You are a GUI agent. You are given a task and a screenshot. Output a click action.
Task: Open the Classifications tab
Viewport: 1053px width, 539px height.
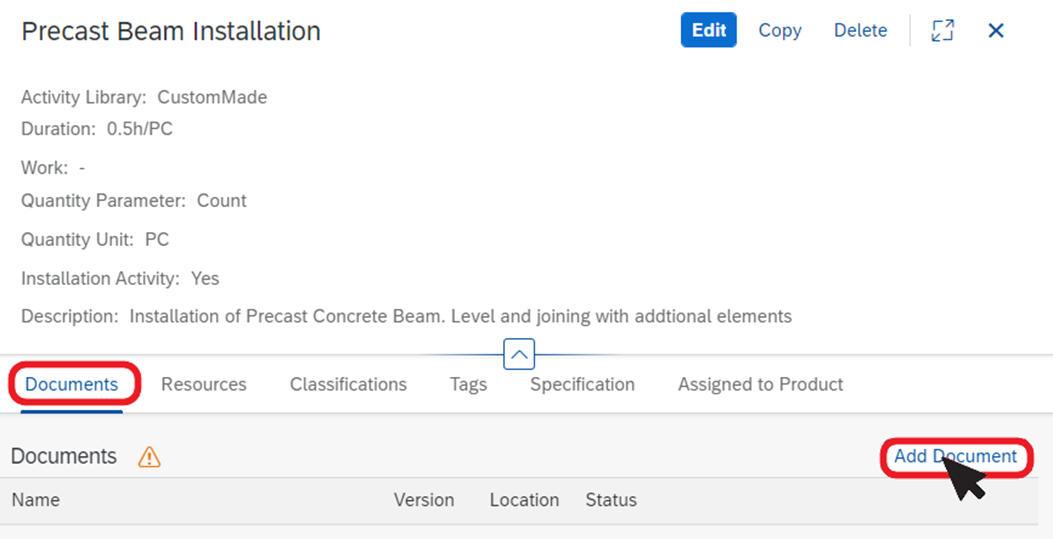(x=348, y=385)
